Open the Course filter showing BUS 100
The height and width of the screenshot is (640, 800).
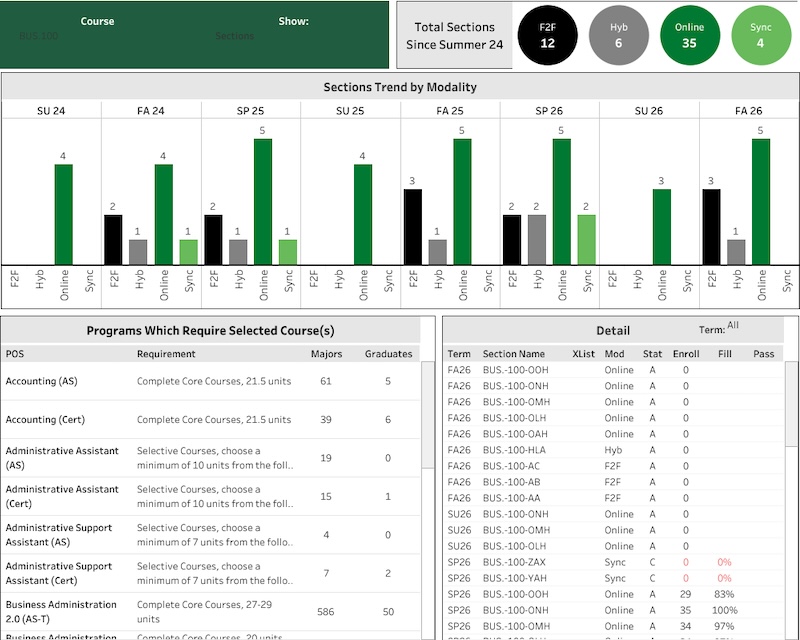click(x=40, y=38)
